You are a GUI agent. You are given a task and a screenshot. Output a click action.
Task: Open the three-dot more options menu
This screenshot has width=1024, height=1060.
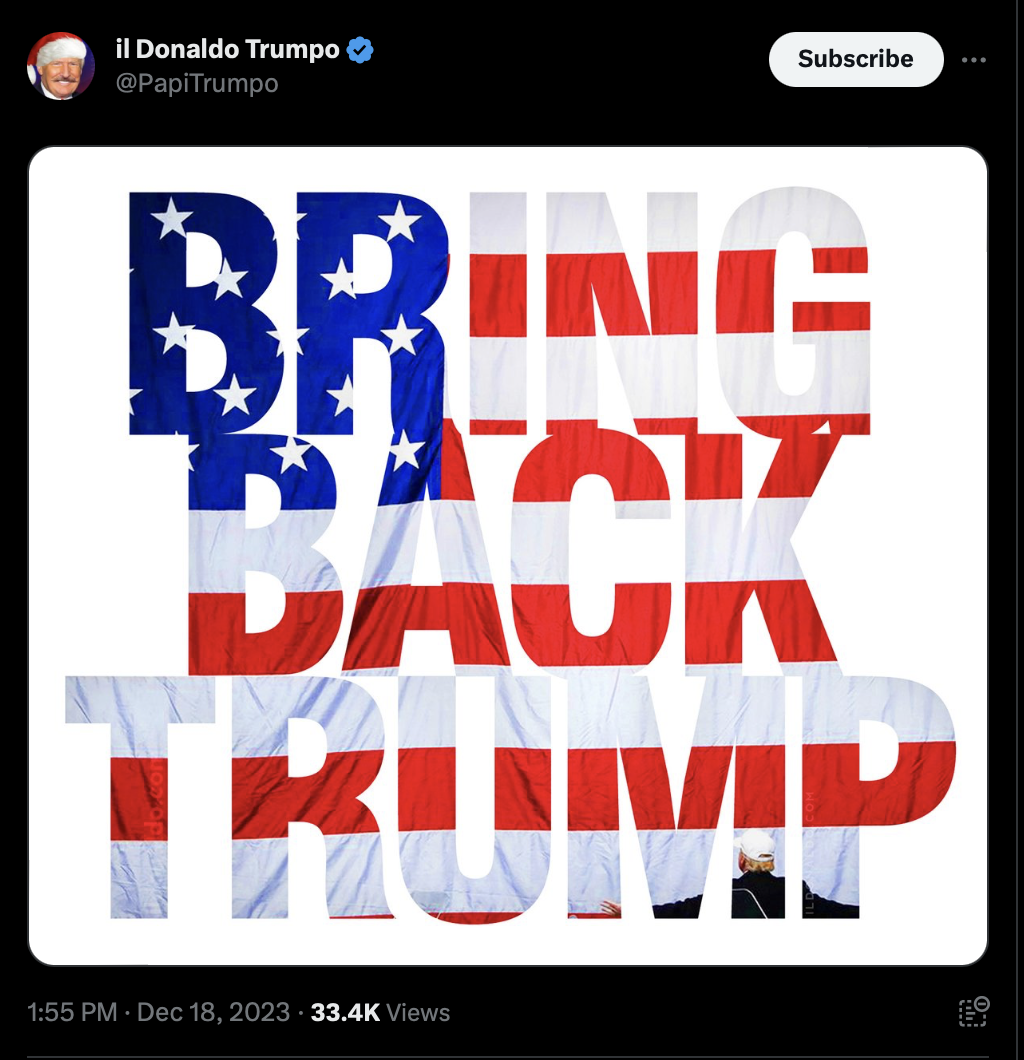point(973,59)
